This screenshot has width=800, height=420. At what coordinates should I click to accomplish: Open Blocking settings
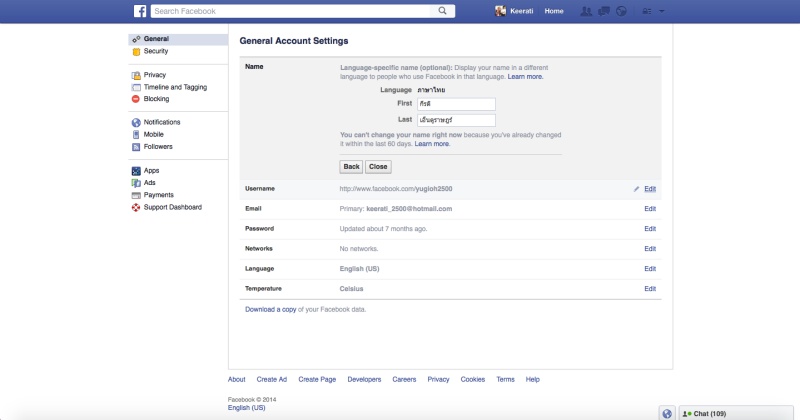[x=156, y=99]
